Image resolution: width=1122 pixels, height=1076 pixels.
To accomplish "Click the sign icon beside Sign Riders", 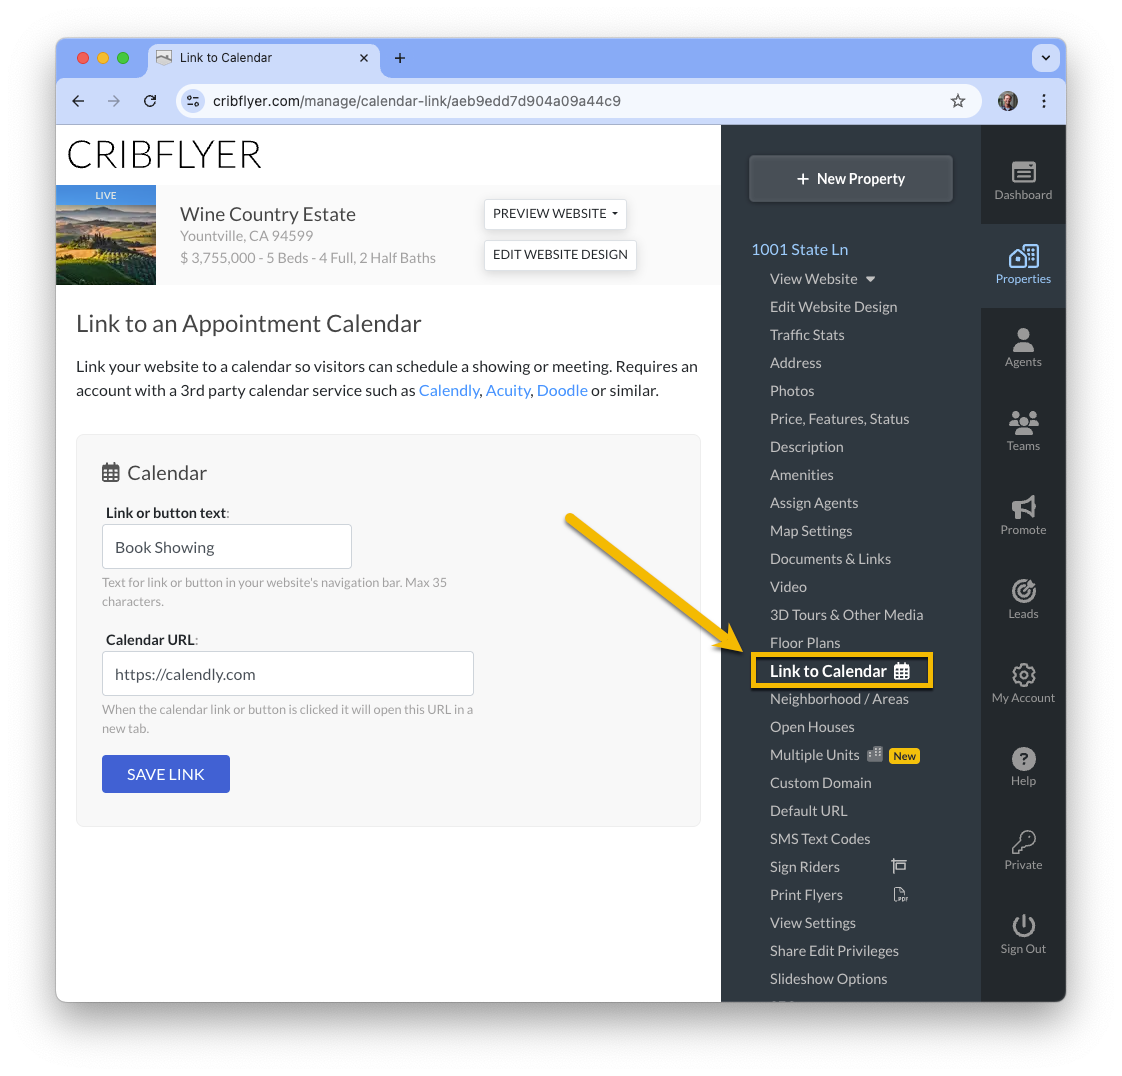I will pyautogui.click(x=899, y=866).
